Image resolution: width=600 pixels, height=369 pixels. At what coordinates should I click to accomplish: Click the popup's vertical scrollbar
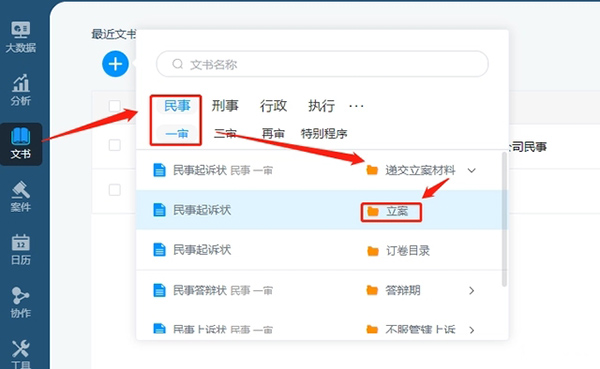click(504, 219)
